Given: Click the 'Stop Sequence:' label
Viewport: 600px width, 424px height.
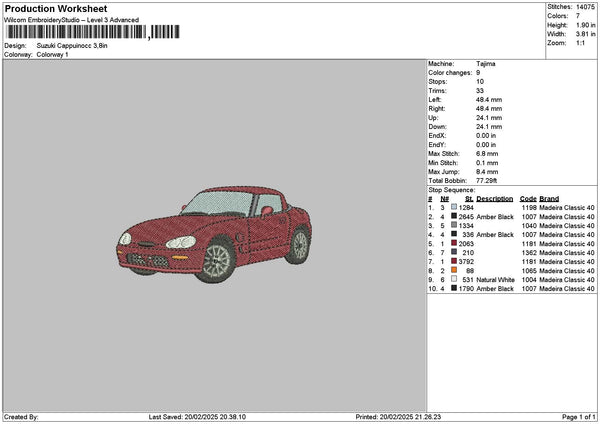Looking at the screenshot, I should [x=452, y=190].
